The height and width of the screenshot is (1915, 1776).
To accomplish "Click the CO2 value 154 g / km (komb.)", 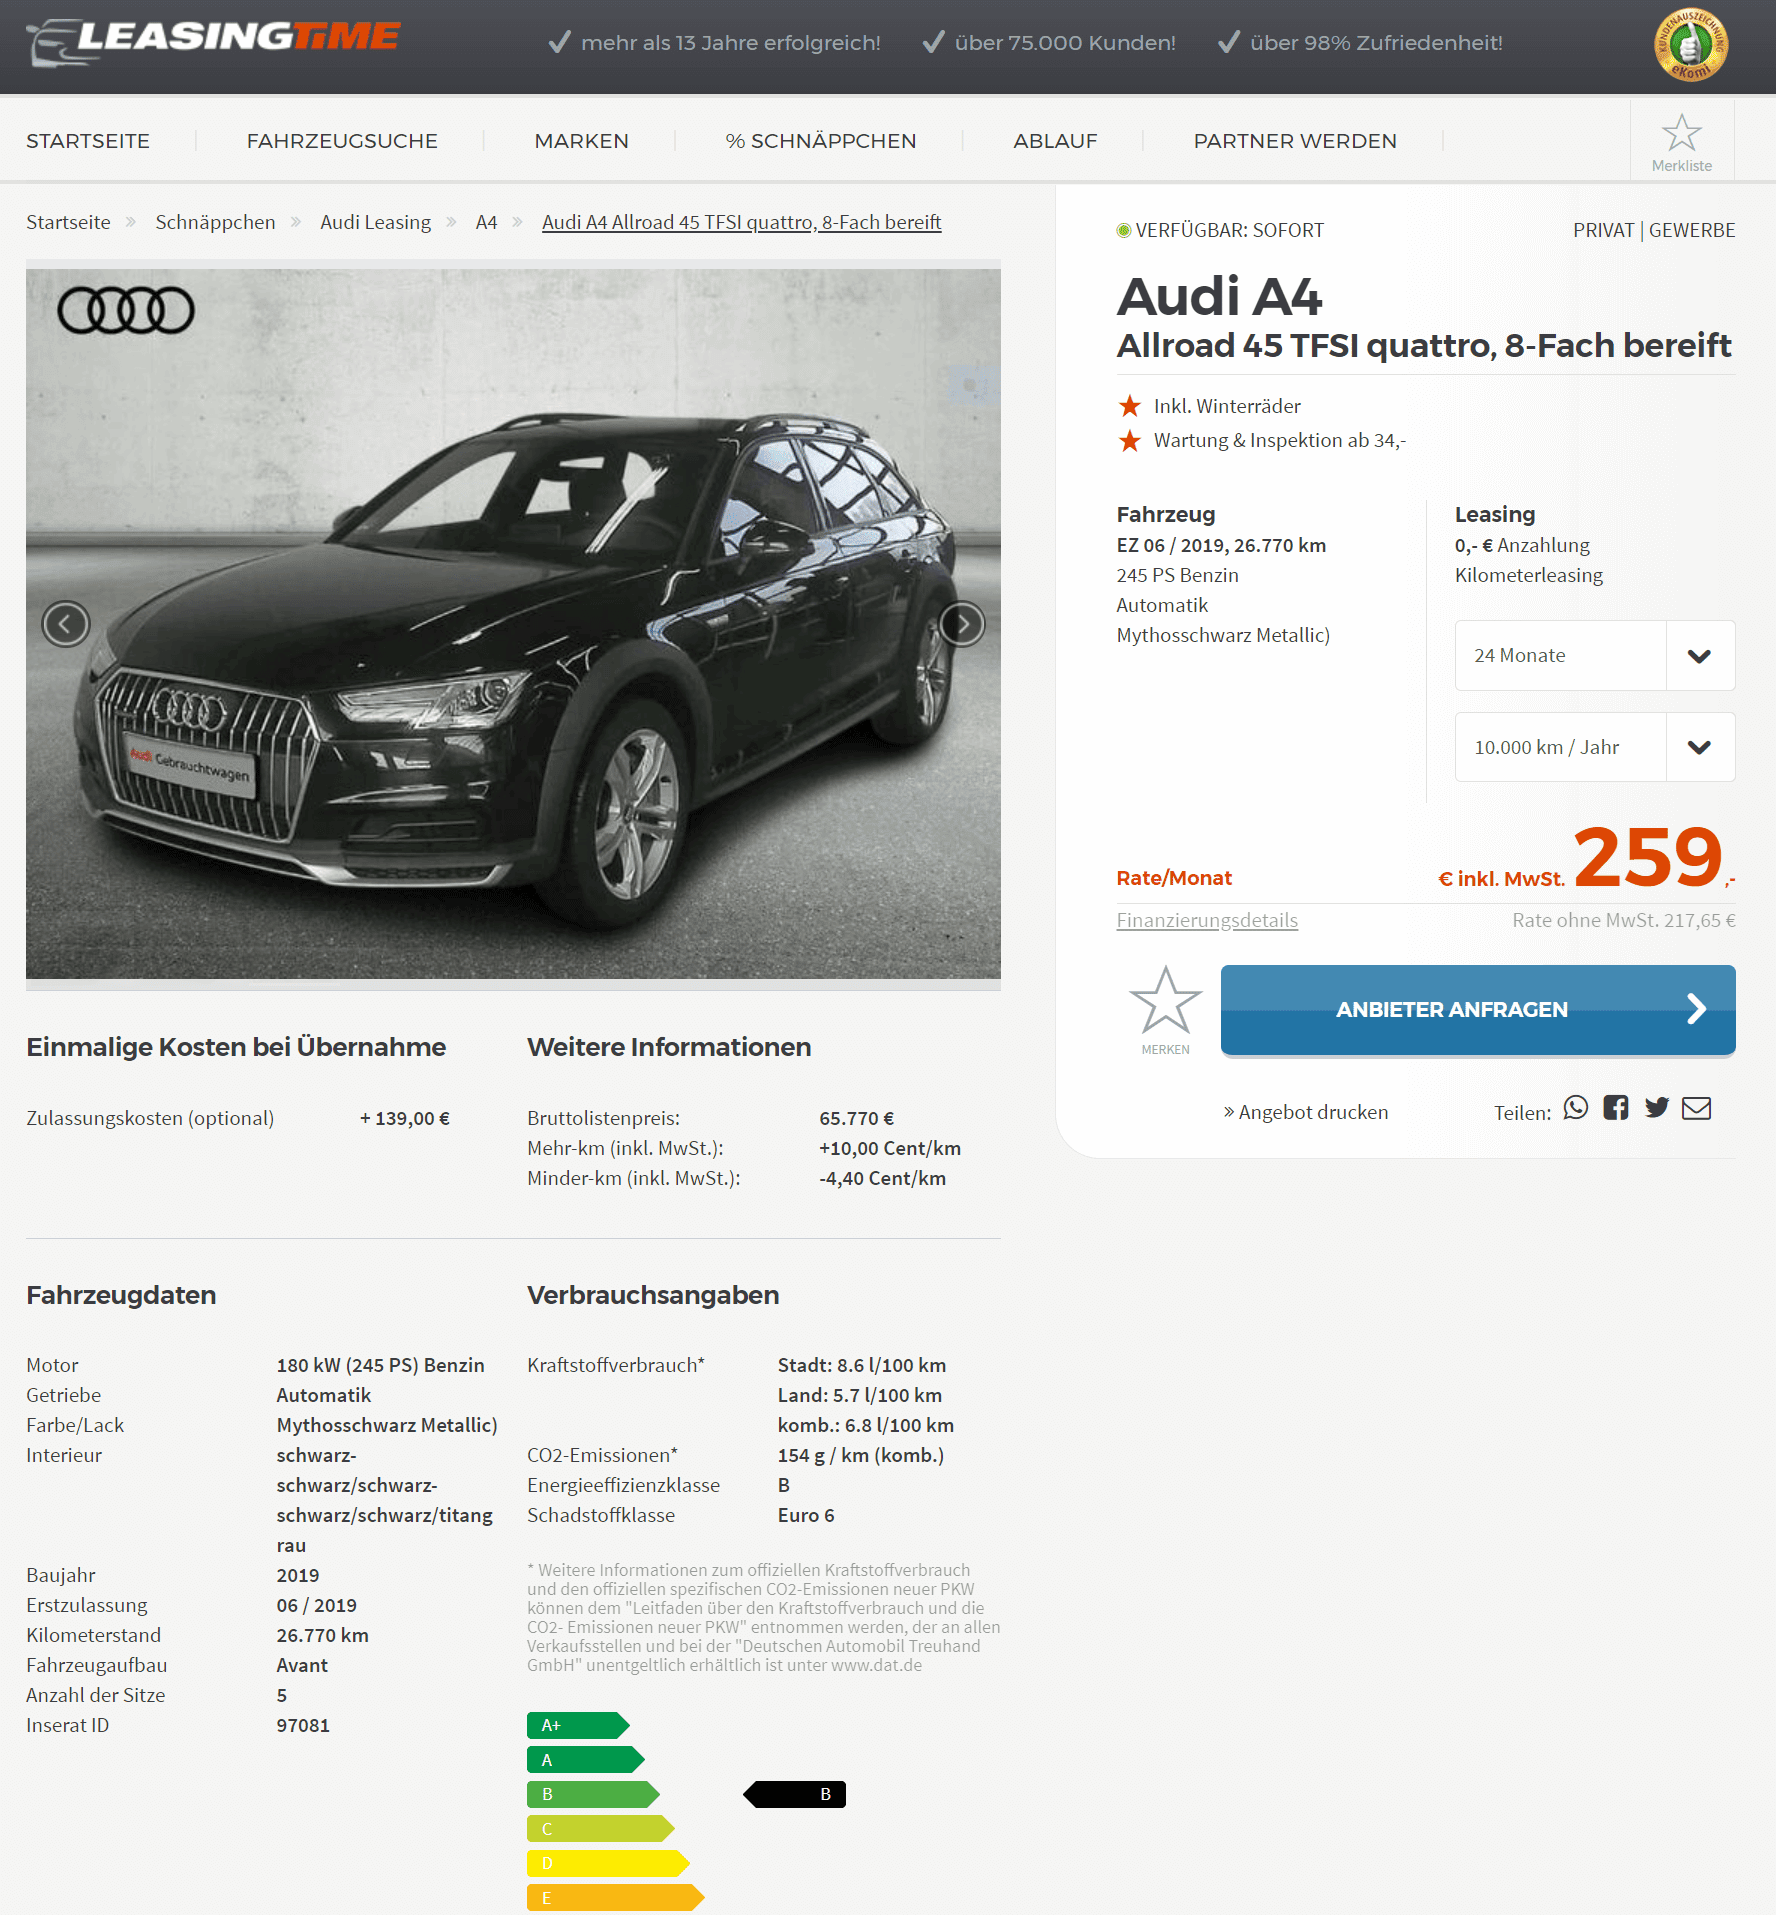I will click(x=861, y=1455).
